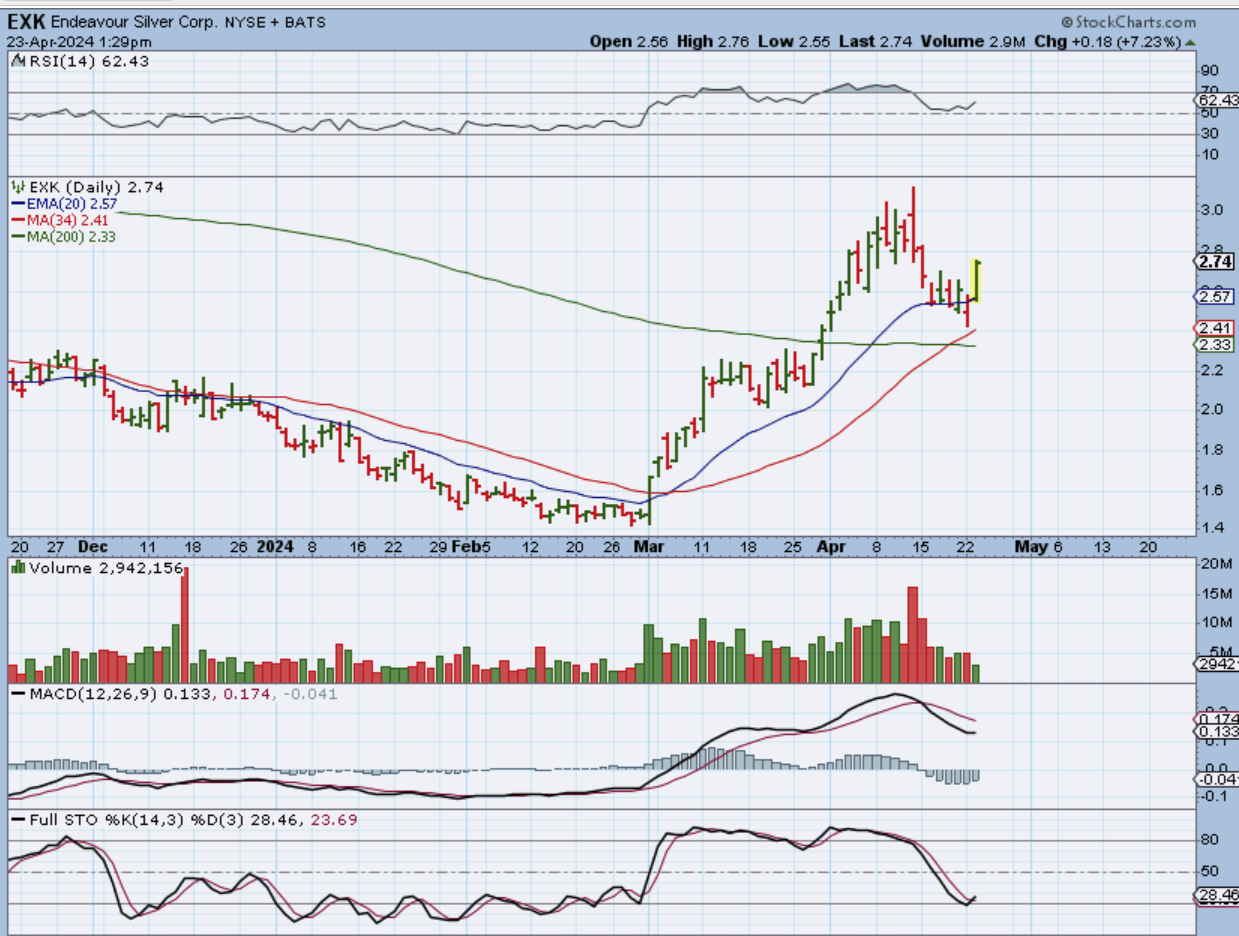Click the 1.4 price axis label
The width and height of the screenshot is (1239, 936).
point(1212,527)
